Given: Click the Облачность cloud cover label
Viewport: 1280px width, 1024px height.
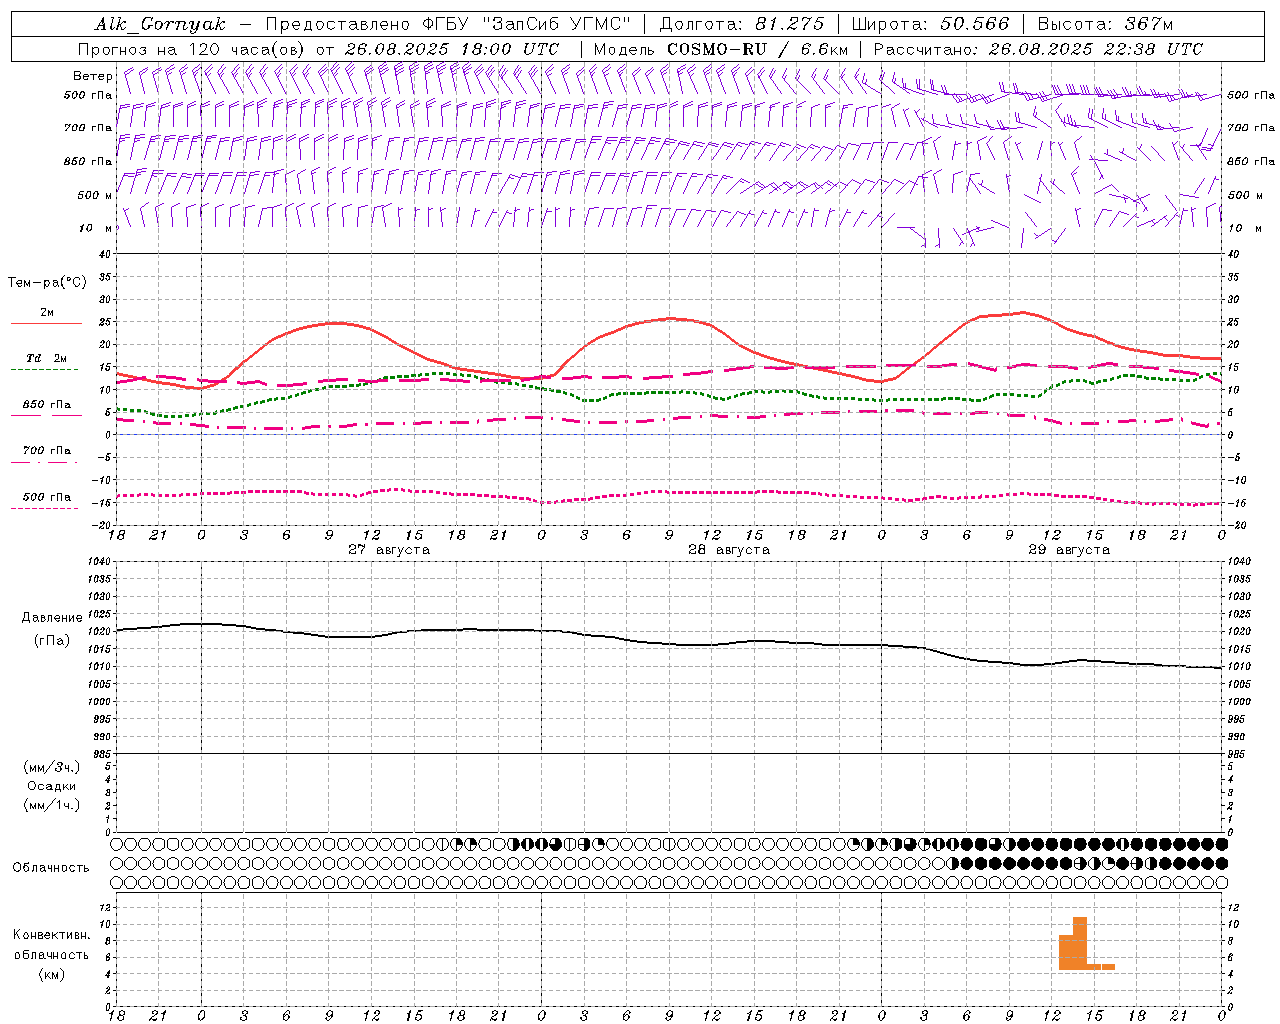Looking at the screenshot, I should point(51,868).
